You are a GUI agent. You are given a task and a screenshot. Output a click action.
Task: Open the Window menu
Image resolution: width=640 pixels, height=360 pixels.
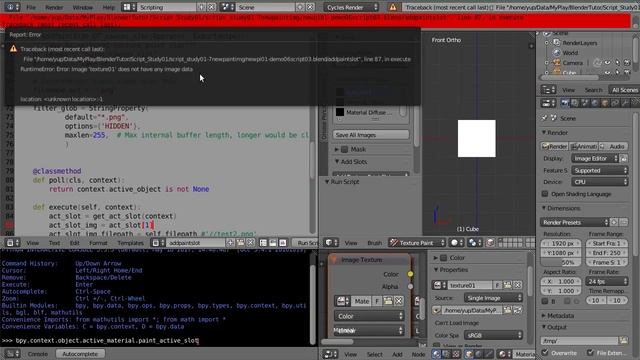[82, 7]
